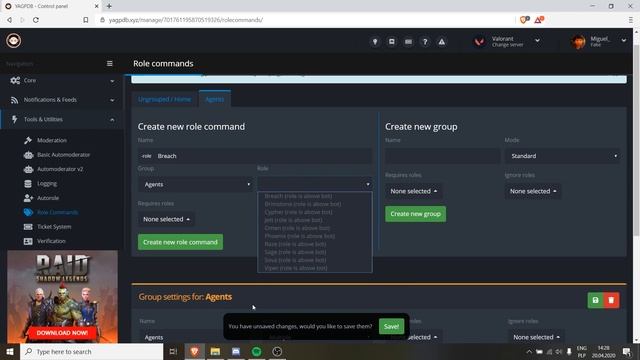Open the warning triangle alert icon
Image resolution: width=640 pixels, height=360 pixels.
tap(442, 42)
